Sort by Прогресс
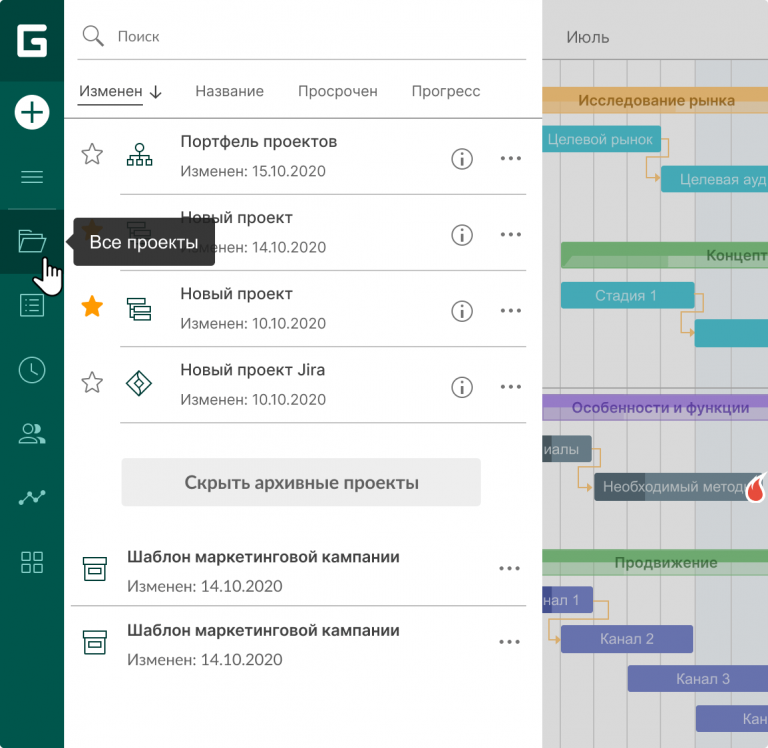The width and height of the screenshot is (768, 748). pos(446,91)
